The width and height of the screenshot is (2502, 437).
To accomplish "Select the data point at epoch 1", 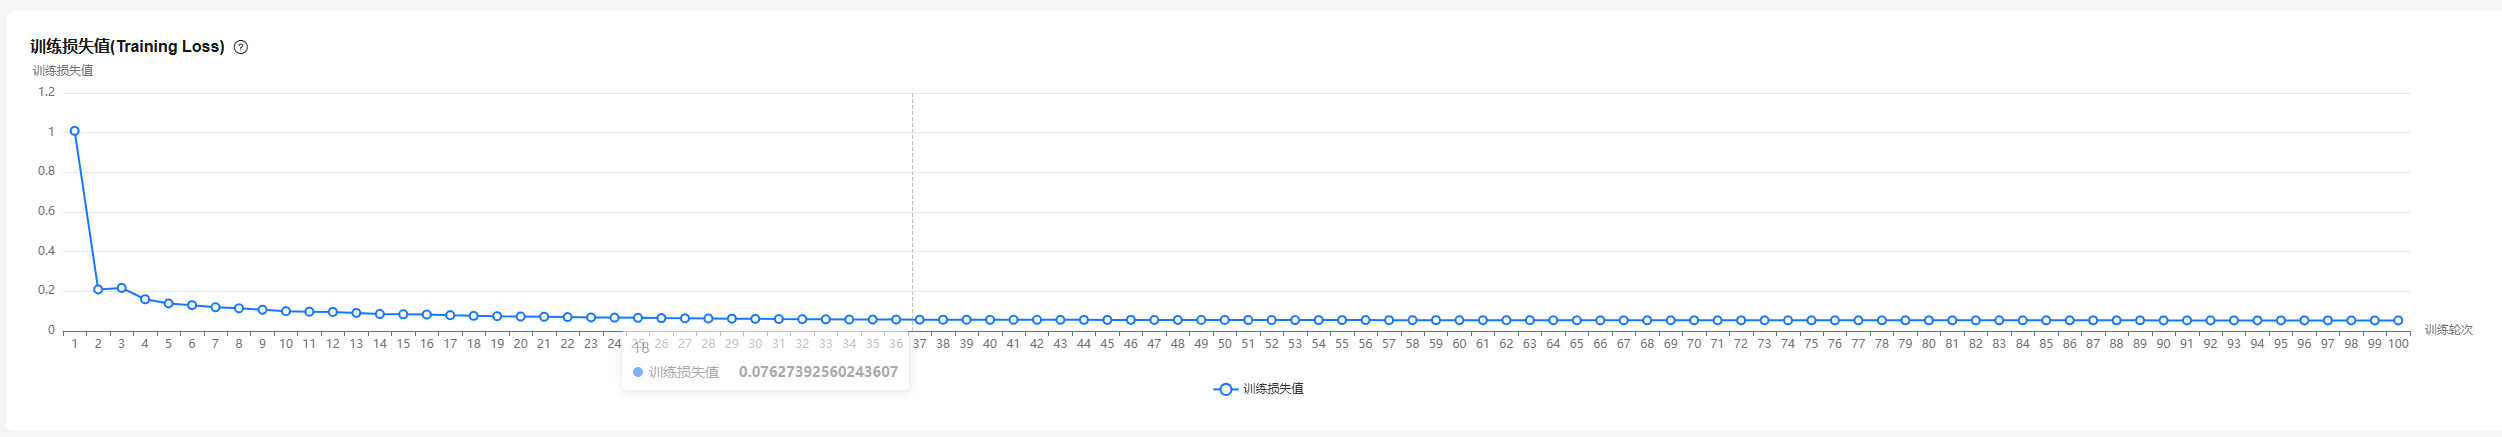I will click(x=75, y=131).
